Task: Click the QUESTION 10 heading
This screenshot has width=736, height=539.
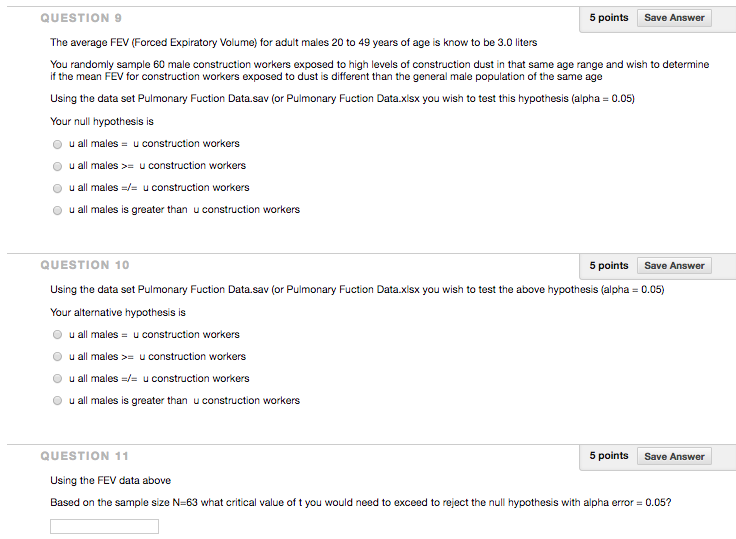Action: (x=85, y=265)
